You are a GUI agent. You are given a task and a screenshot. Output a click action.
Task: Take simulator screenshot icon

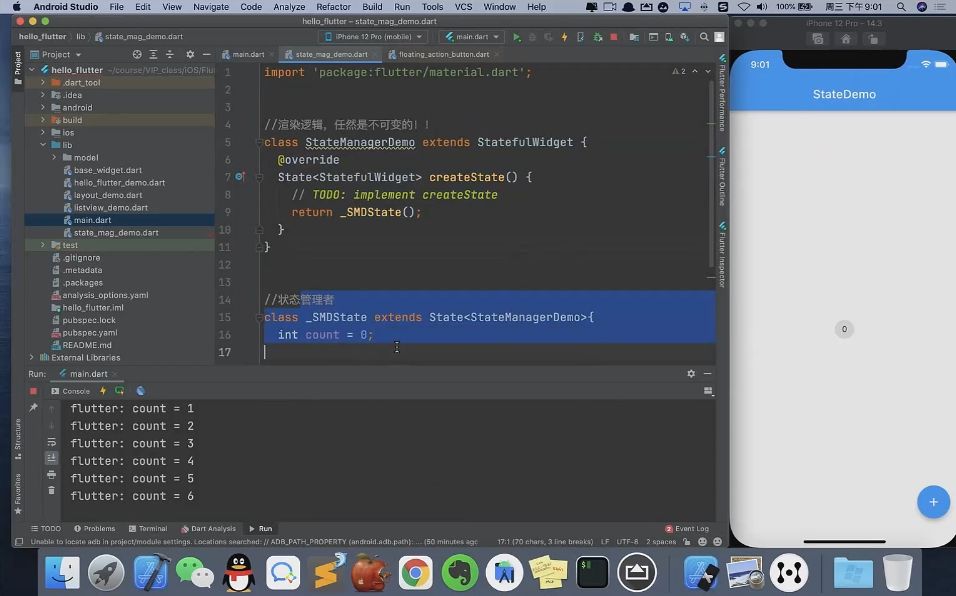pos(818,39)
